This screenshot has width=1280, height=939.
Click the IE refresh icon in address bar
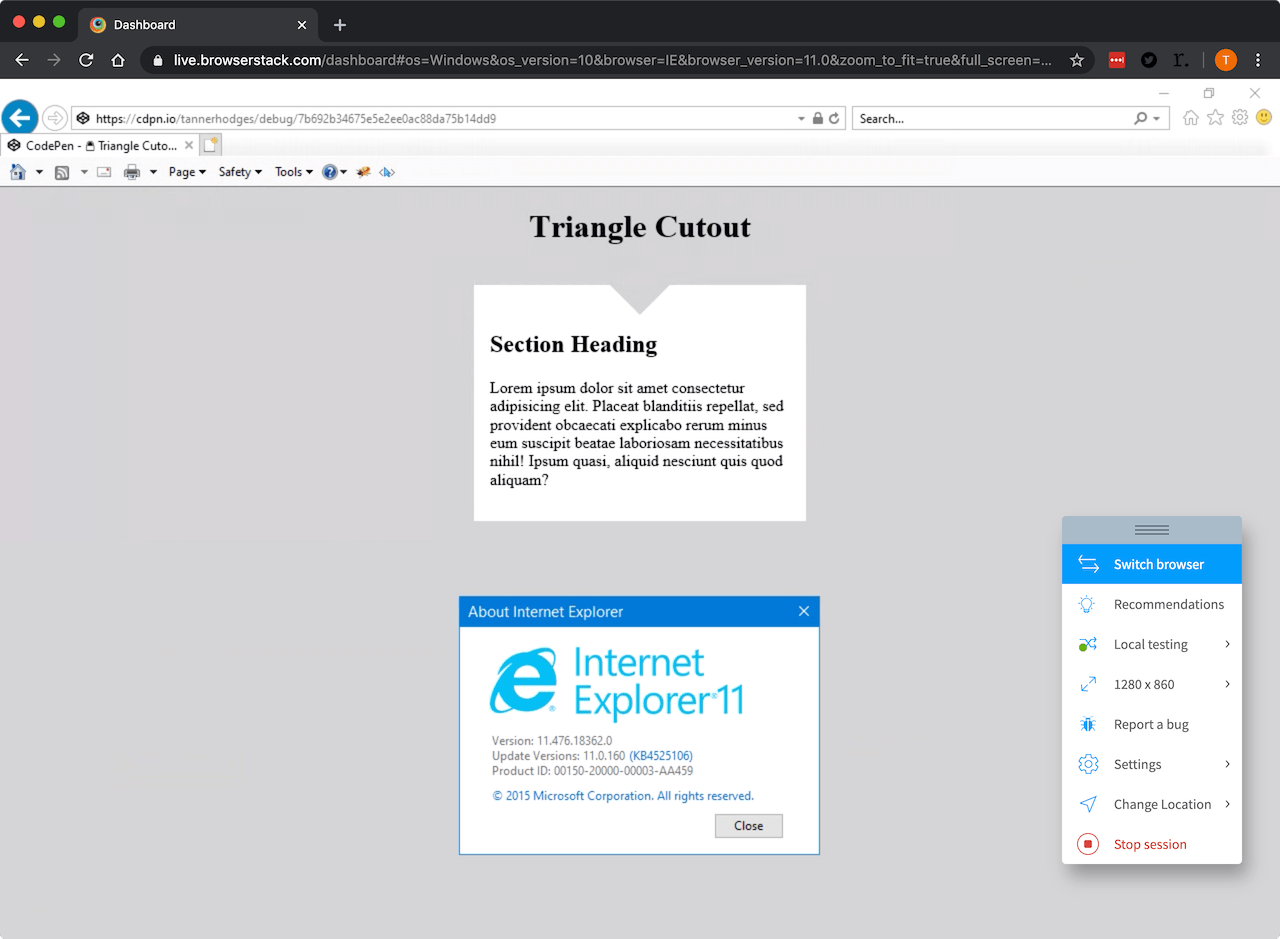point(834,118)
